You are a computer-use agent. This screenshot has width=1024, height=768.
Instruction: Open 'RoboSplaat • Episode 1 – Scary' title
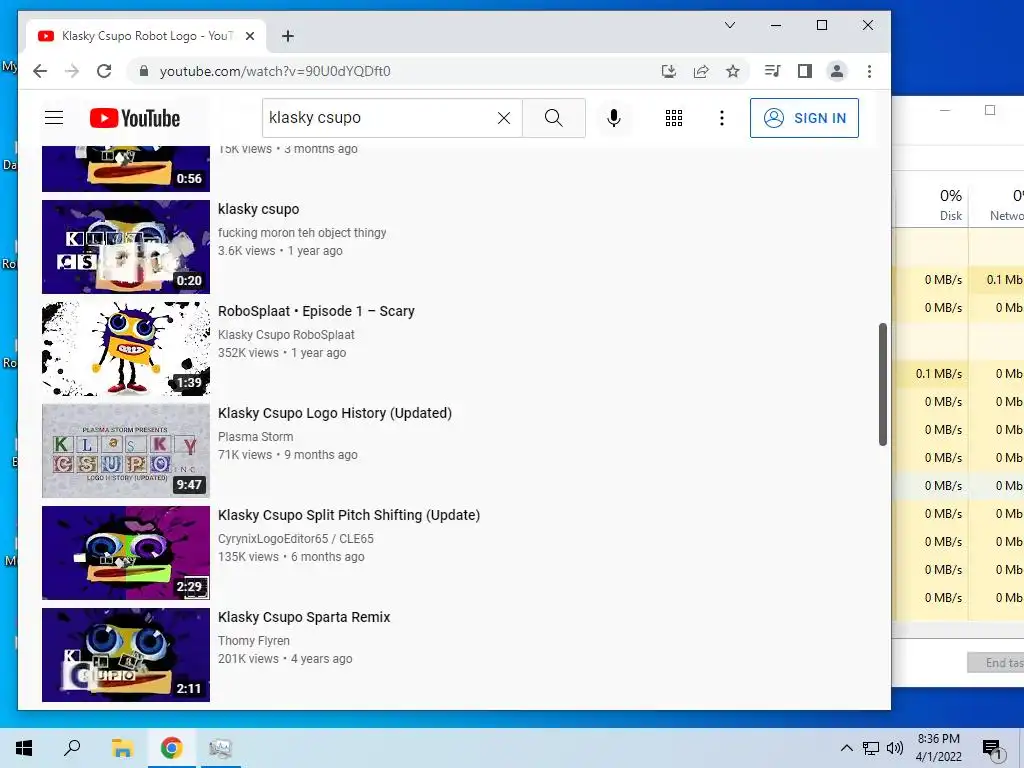tap(316, 311)
